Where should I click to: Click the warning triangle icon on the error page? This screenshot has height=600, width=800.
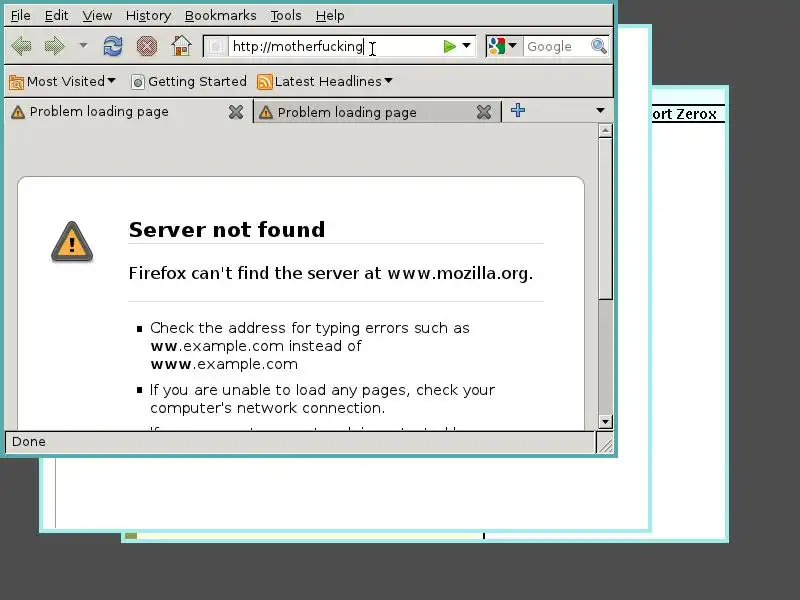coord(72,242)
